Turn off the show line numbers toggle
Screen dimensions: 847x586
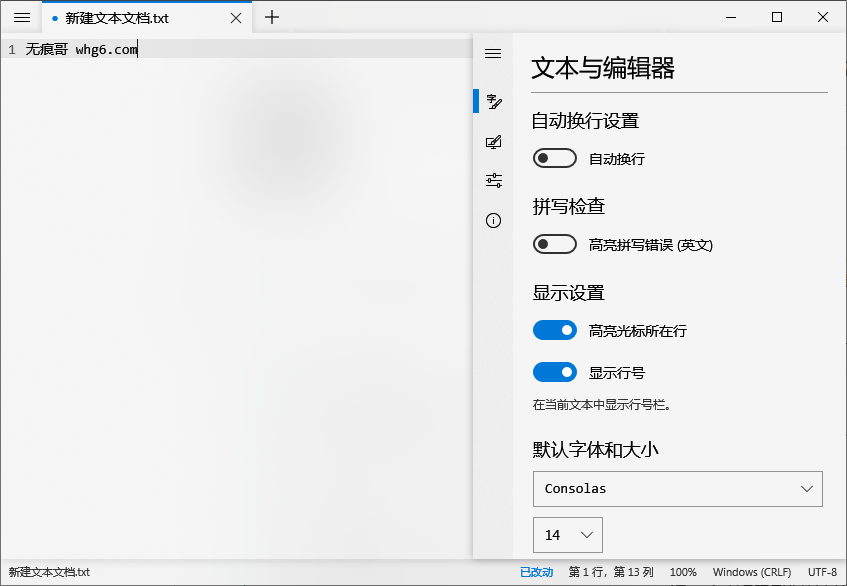pyautogui.click(x=555, y=372)
